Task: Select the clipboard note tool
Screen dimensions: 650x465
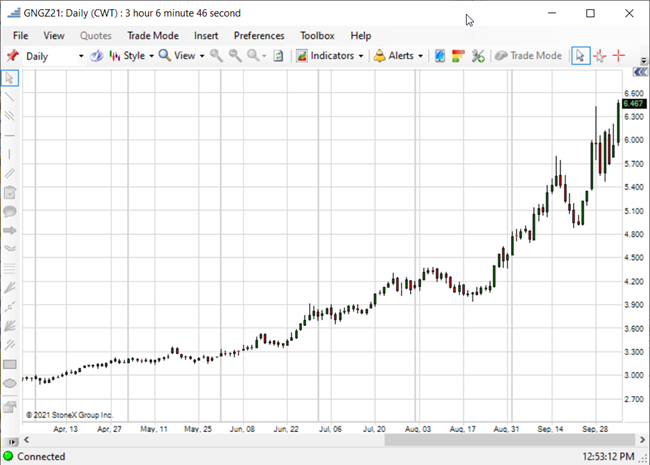Action: [10, 192]
